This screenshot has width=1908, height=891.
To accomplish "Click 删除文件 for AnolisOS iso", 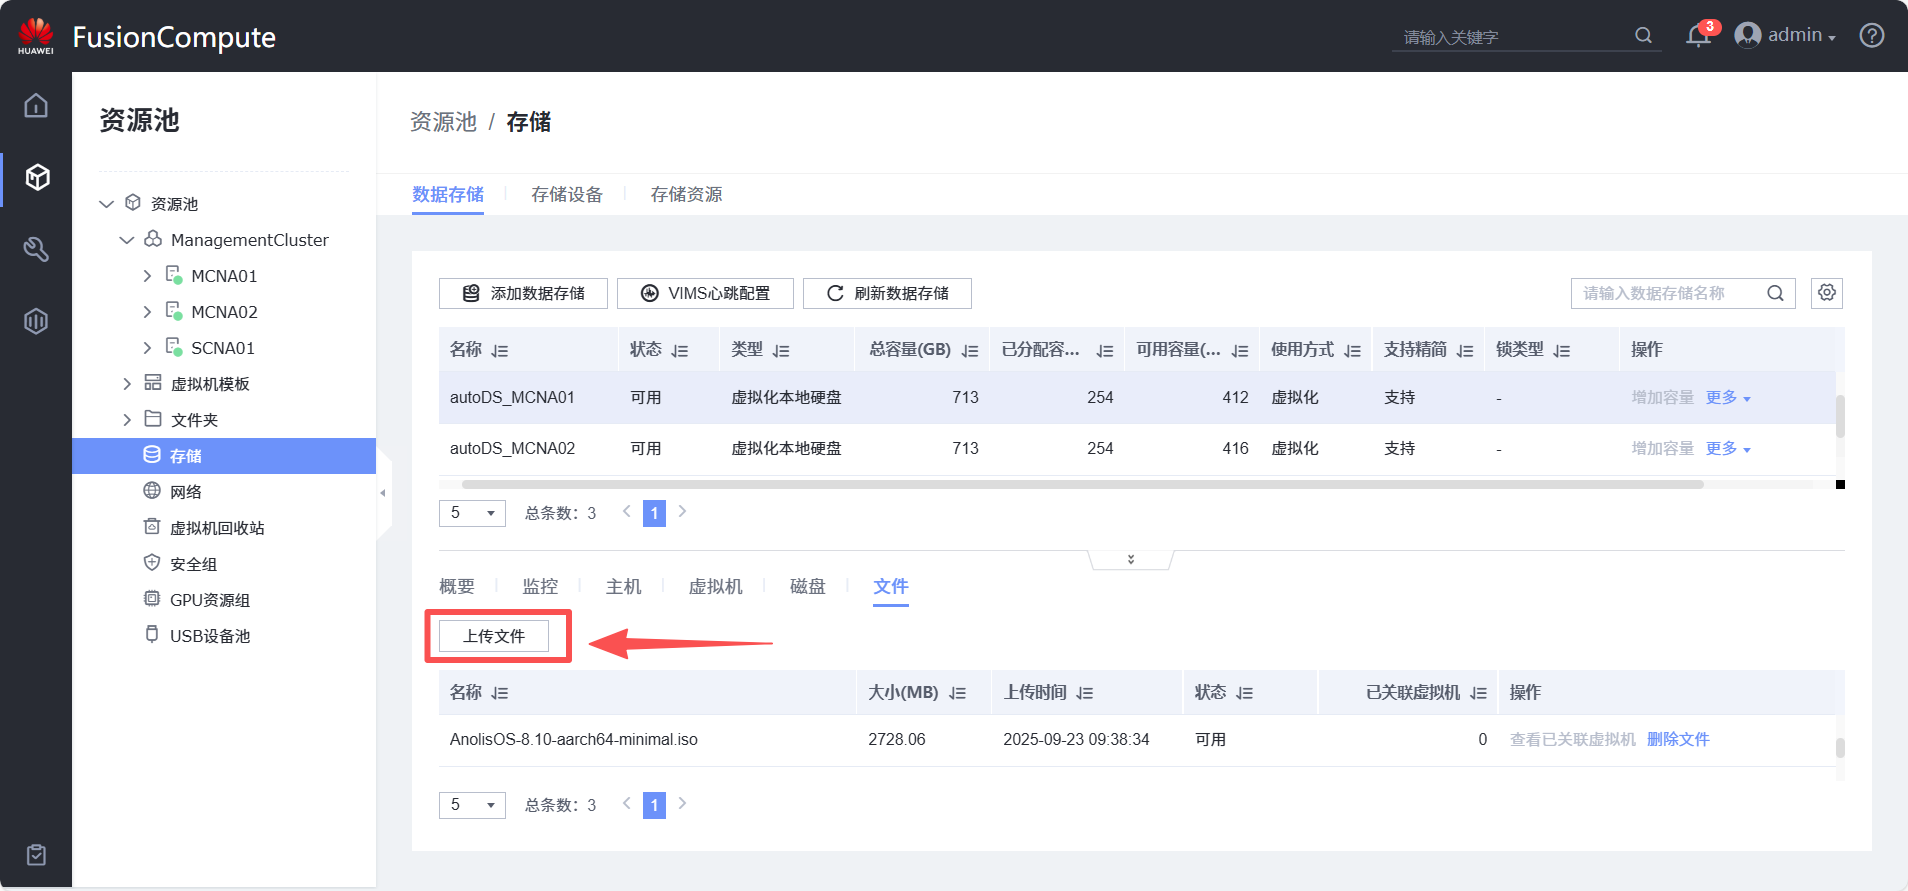I will (1678, 739).
